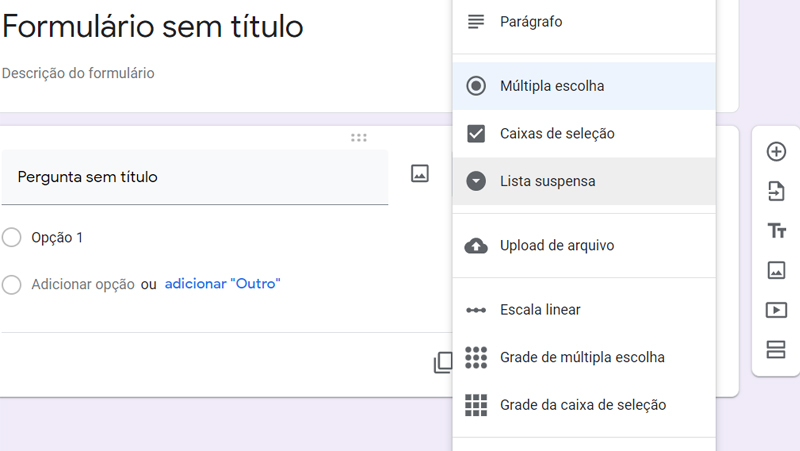
Task: Click the Escala linear icon
Action: coord(476,310)
